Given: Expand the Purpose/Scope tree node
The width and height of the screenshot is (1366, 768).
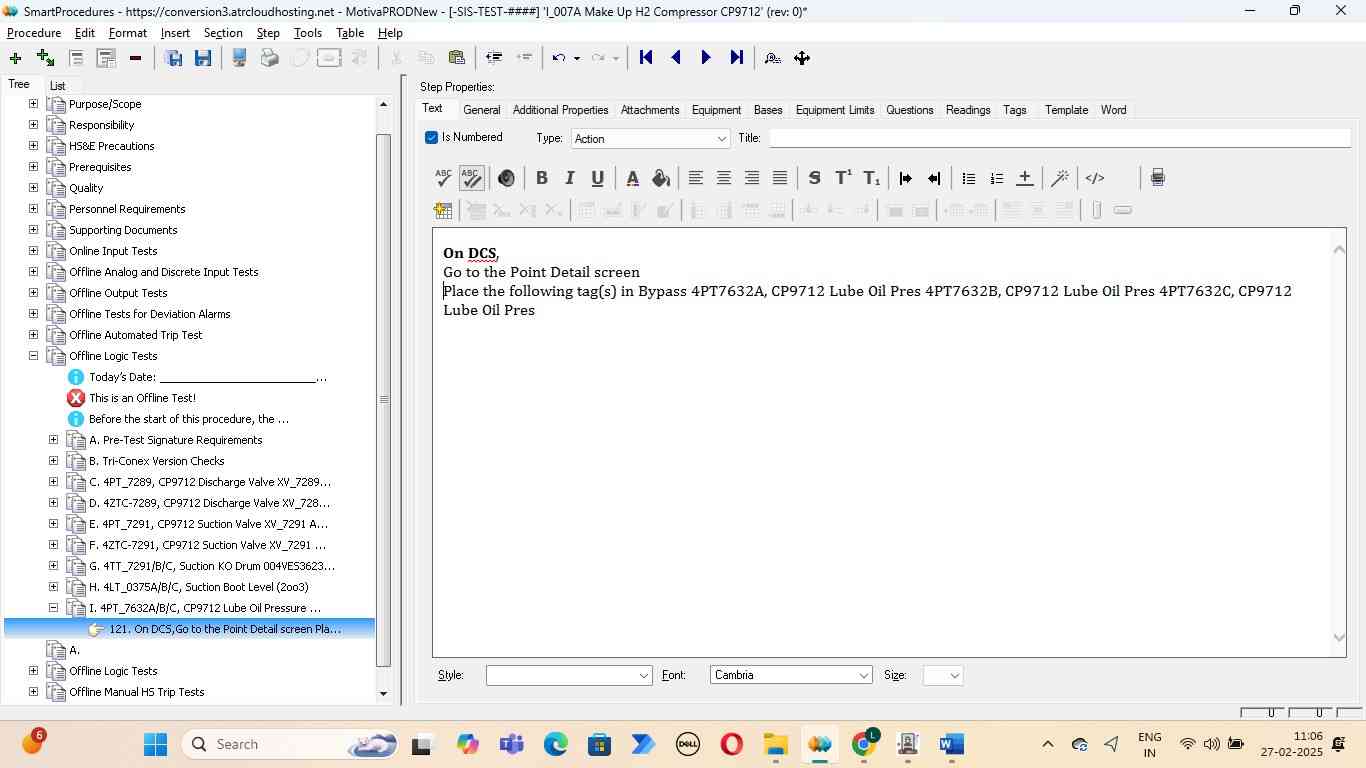Looking at the screenshot, I should (33, 104).
